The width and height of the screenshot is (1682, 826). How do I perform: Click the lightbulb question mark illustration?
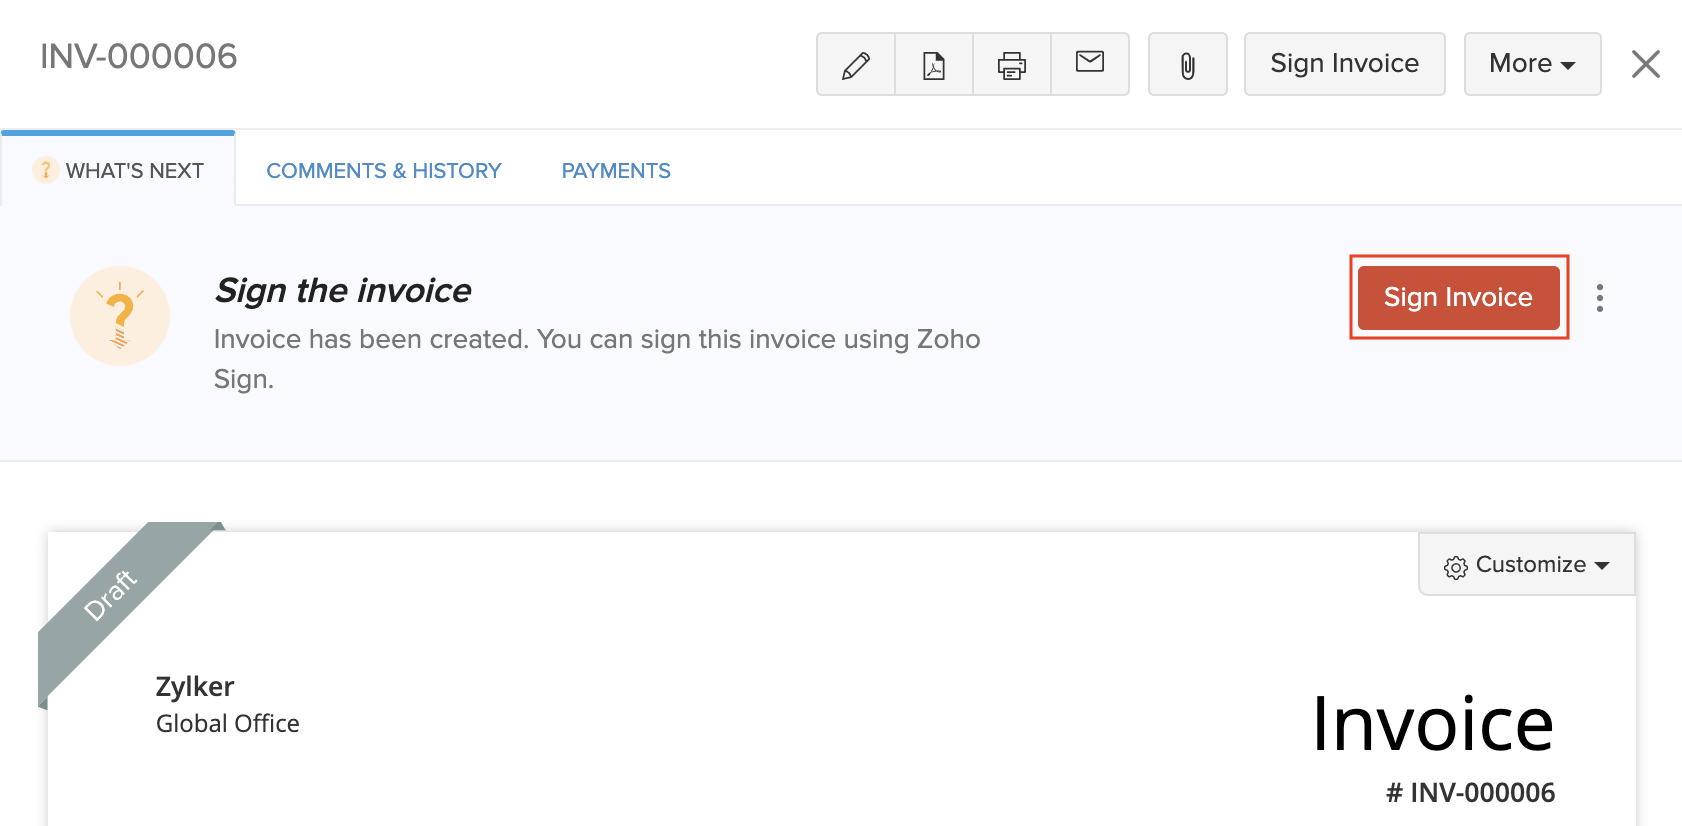[x=120, y=316]
